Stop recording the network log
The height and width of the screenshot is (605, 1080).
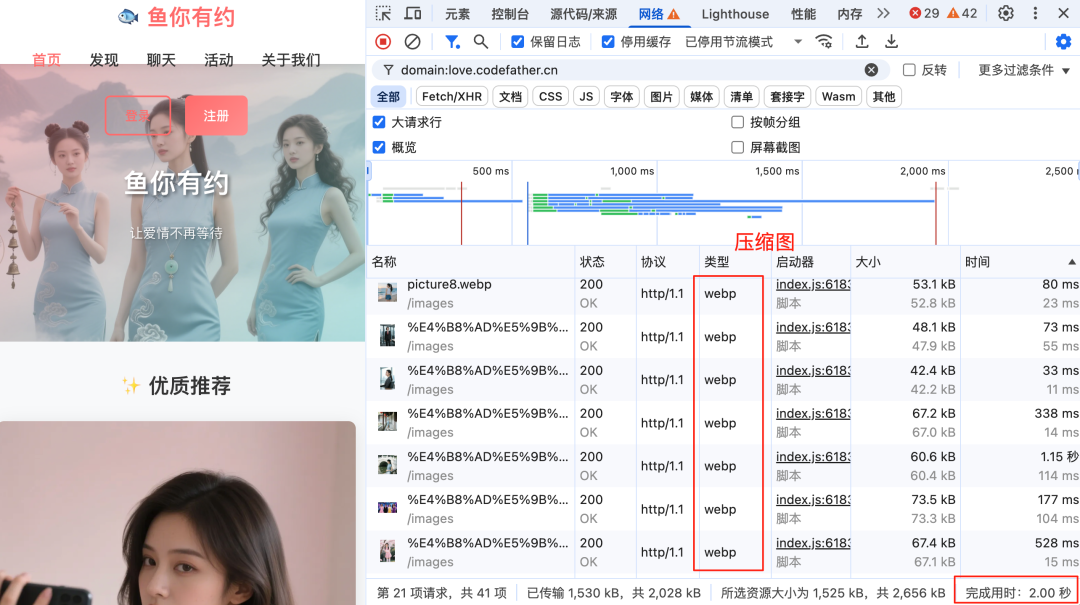tap(381, 41)
